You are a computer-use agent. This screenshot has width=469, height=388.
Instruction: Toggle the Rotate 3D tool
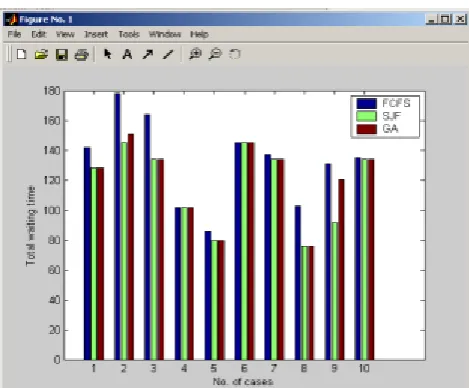235,54
